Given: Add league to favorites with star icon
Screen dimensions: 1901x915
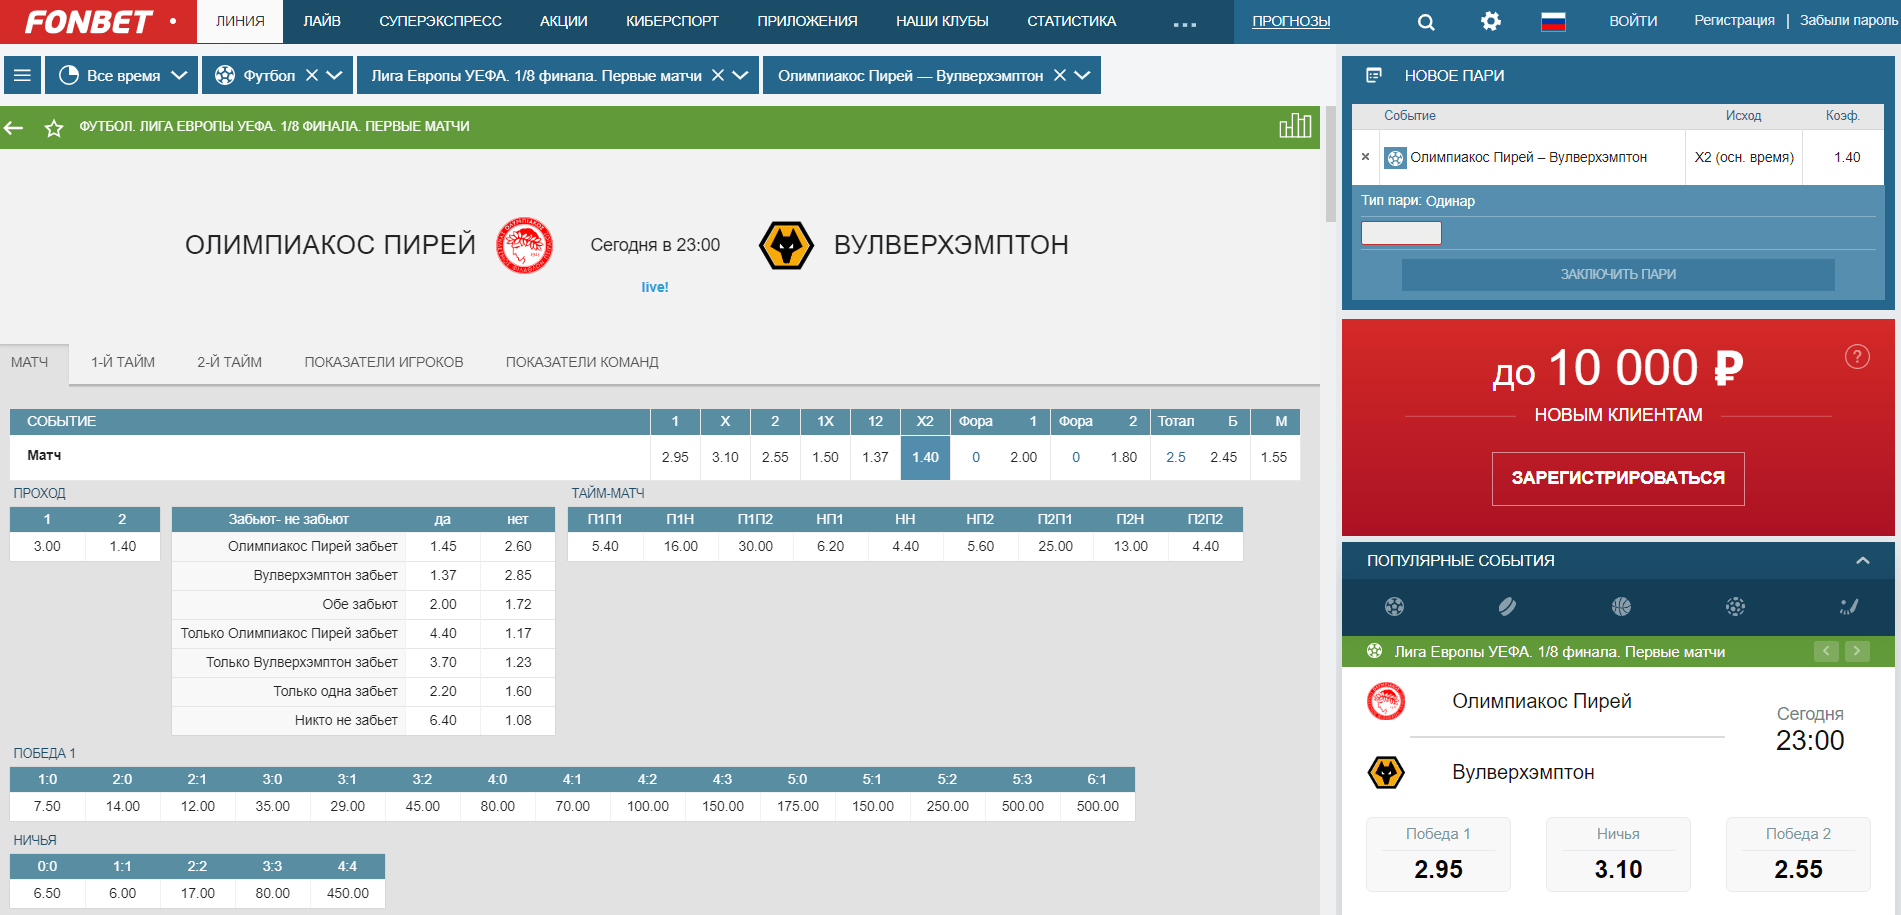Looking at the screenshot, I should tap(54, 128).
